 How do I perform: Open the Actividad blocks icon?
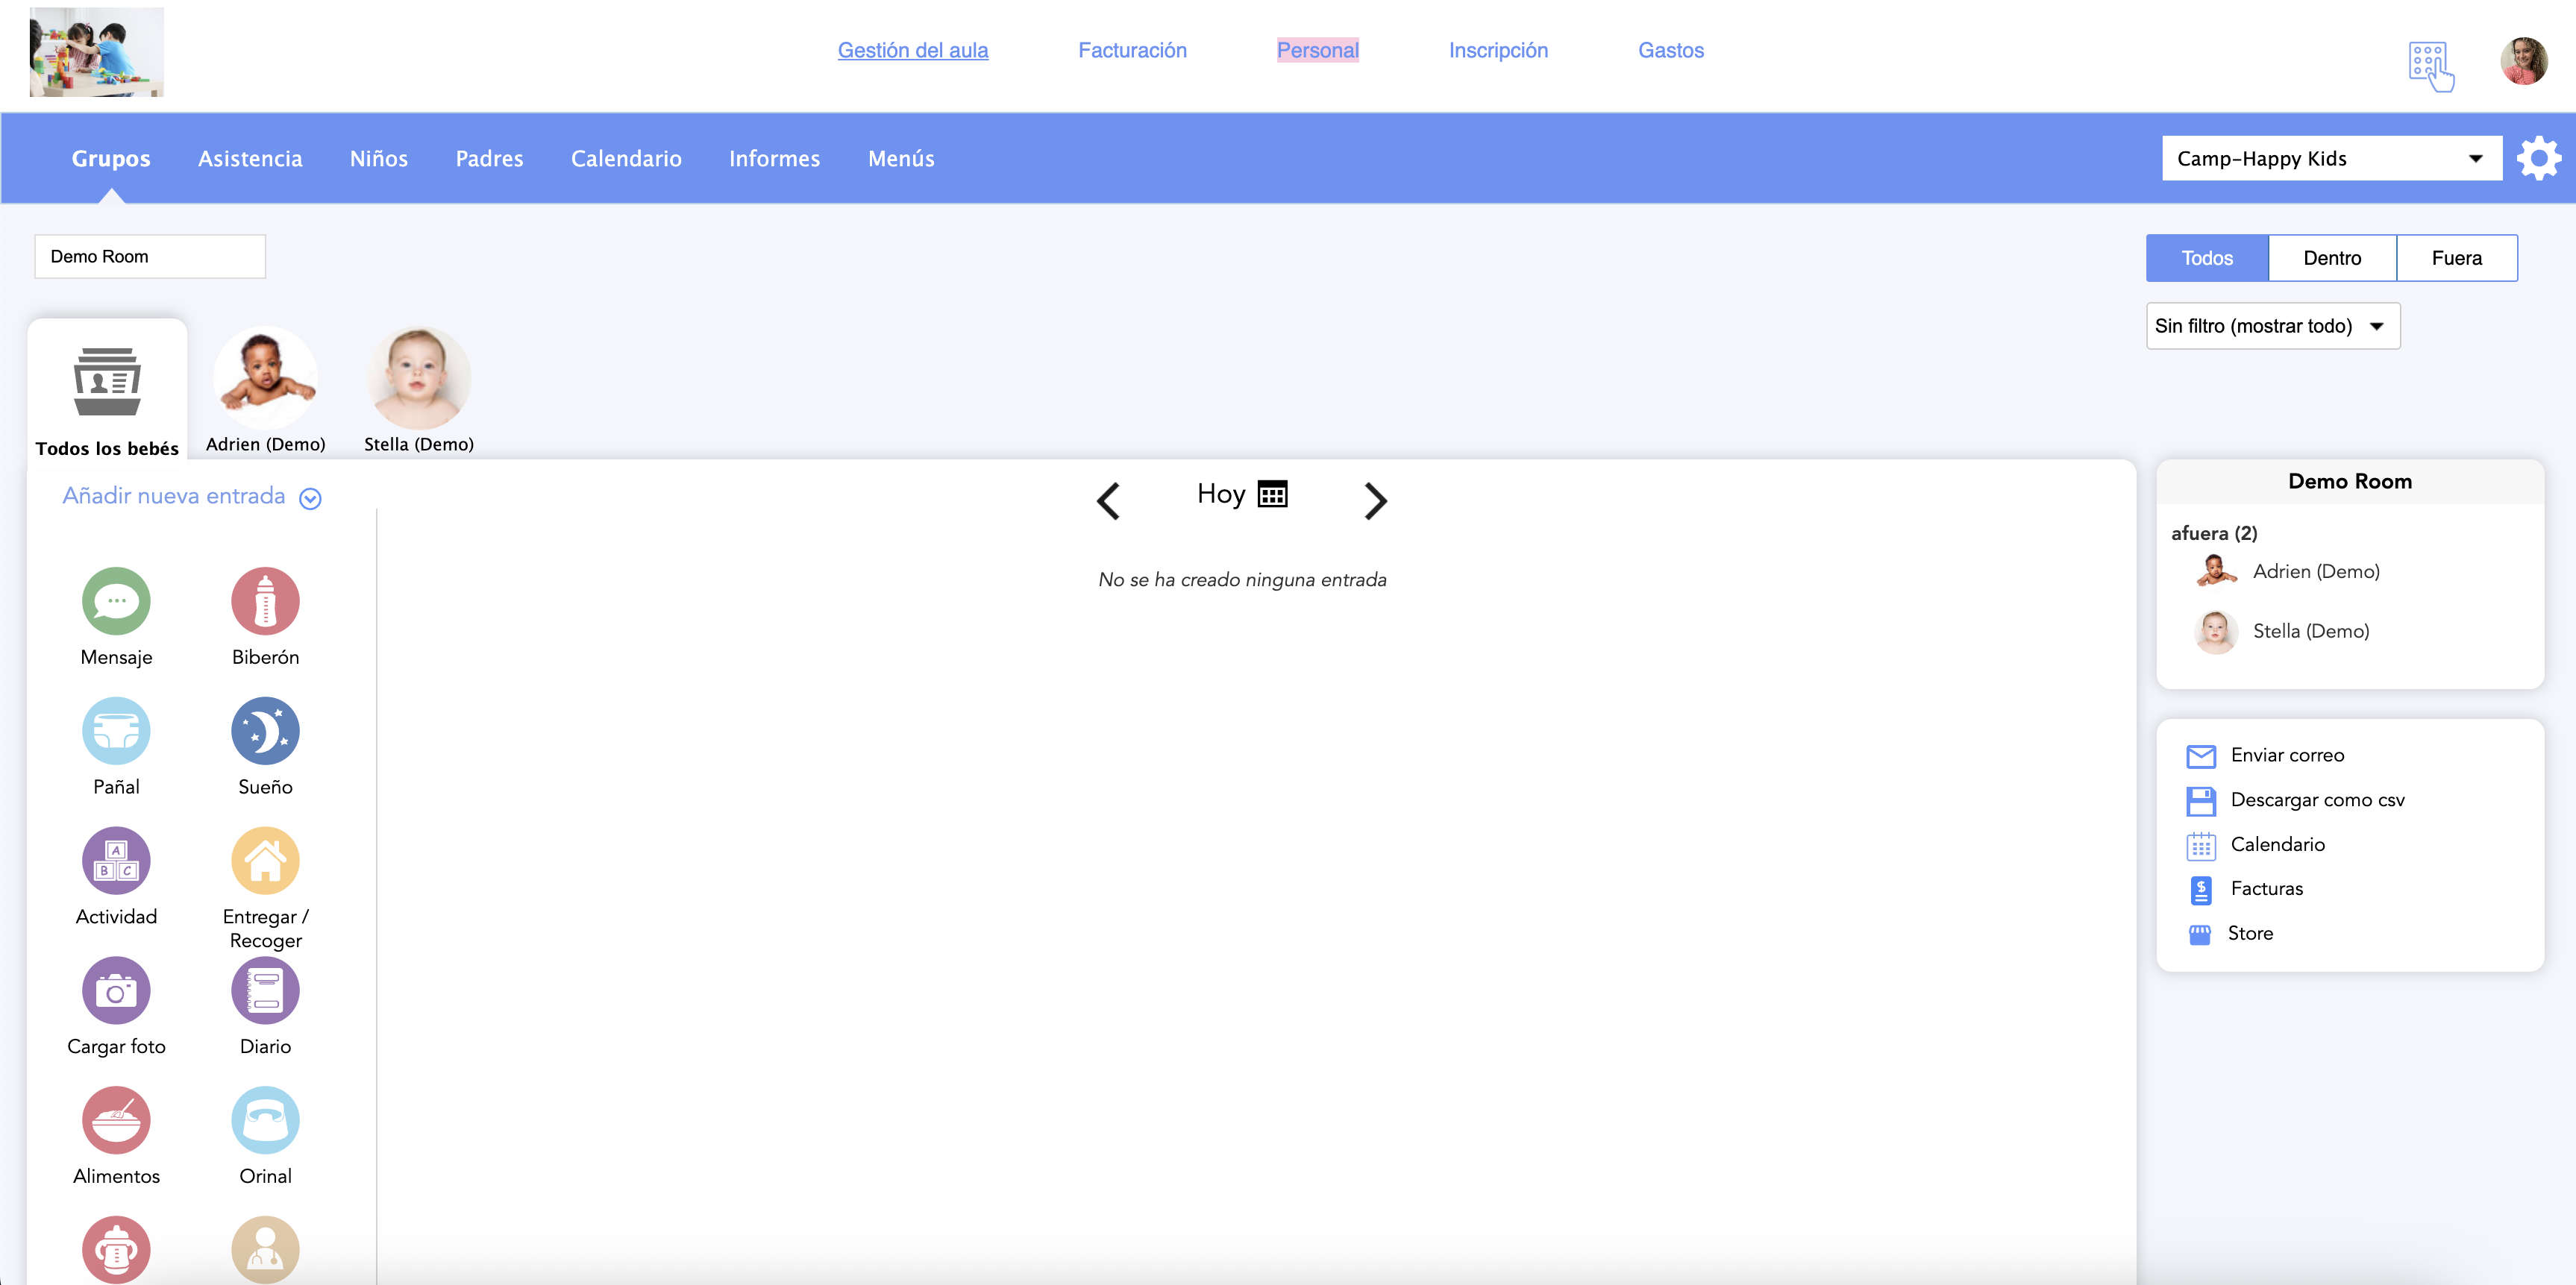tap(116, 861)
